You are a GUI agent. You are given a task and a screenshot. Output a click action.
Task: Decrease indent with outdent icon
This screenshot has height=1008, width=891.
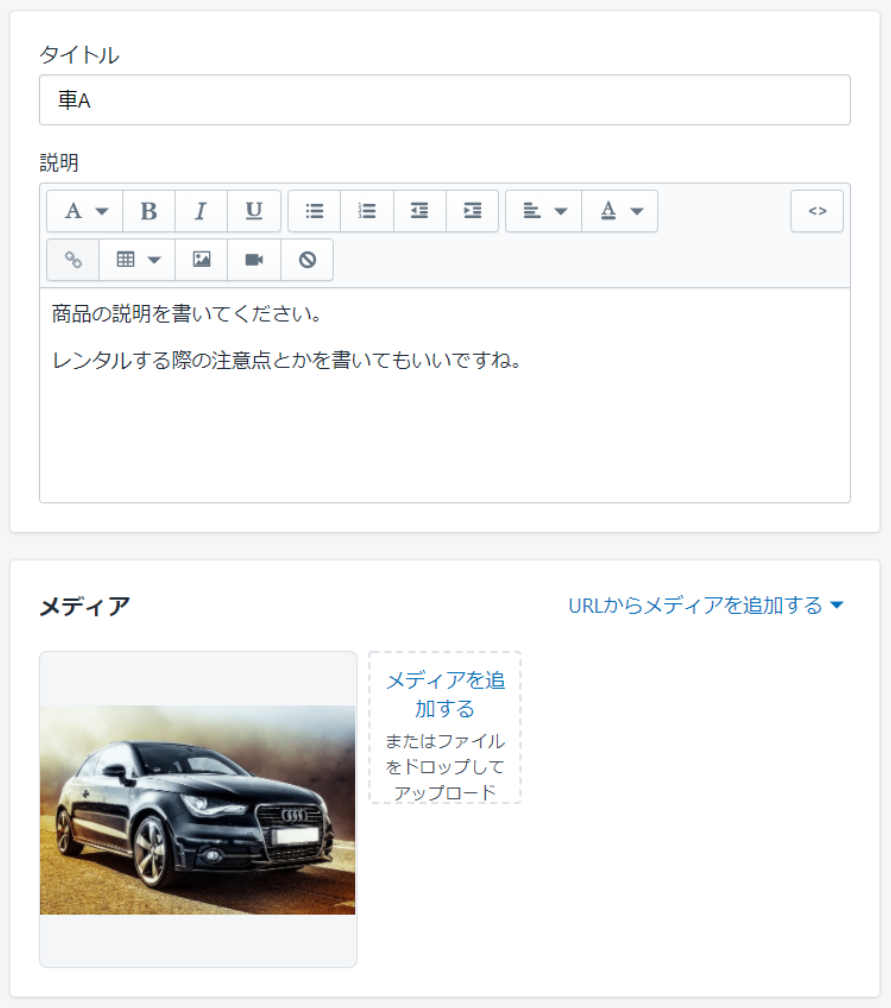[420, 211]
